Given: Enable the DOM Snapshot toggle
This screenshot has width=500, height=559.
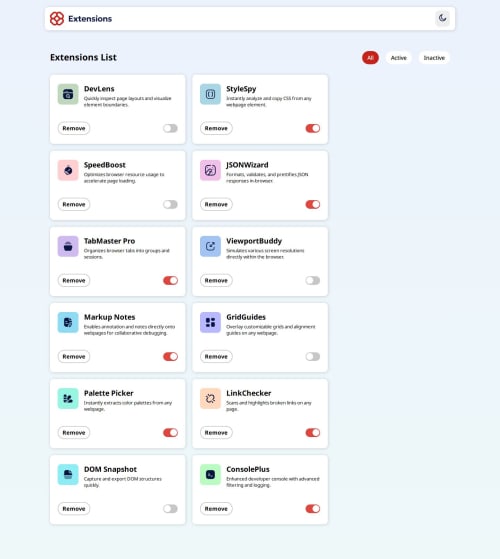Looking at the screenshot, I should 170,509.
